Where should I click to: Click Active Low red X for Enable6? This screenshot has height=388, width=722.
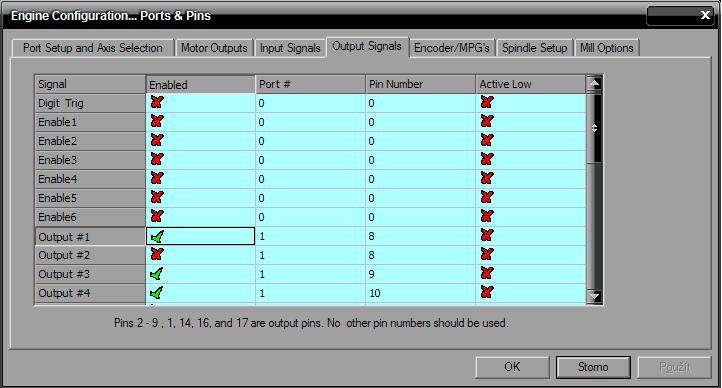coord(487,216)
